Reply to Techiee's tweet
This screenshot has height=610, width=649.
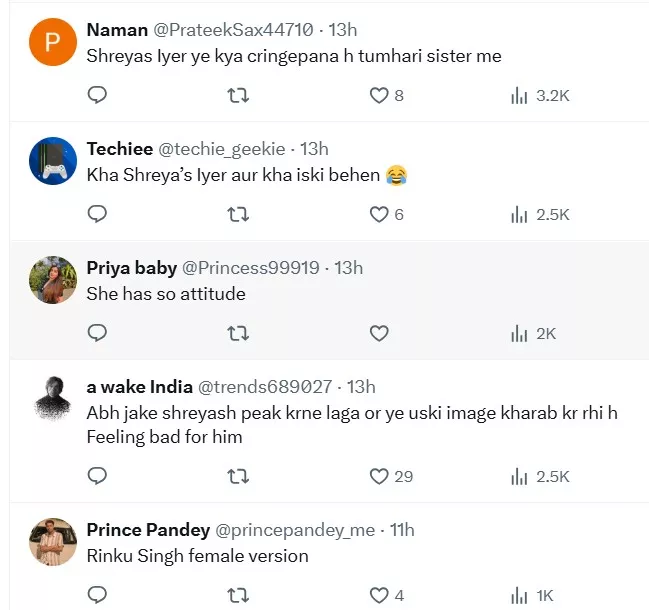click(97, 214)
